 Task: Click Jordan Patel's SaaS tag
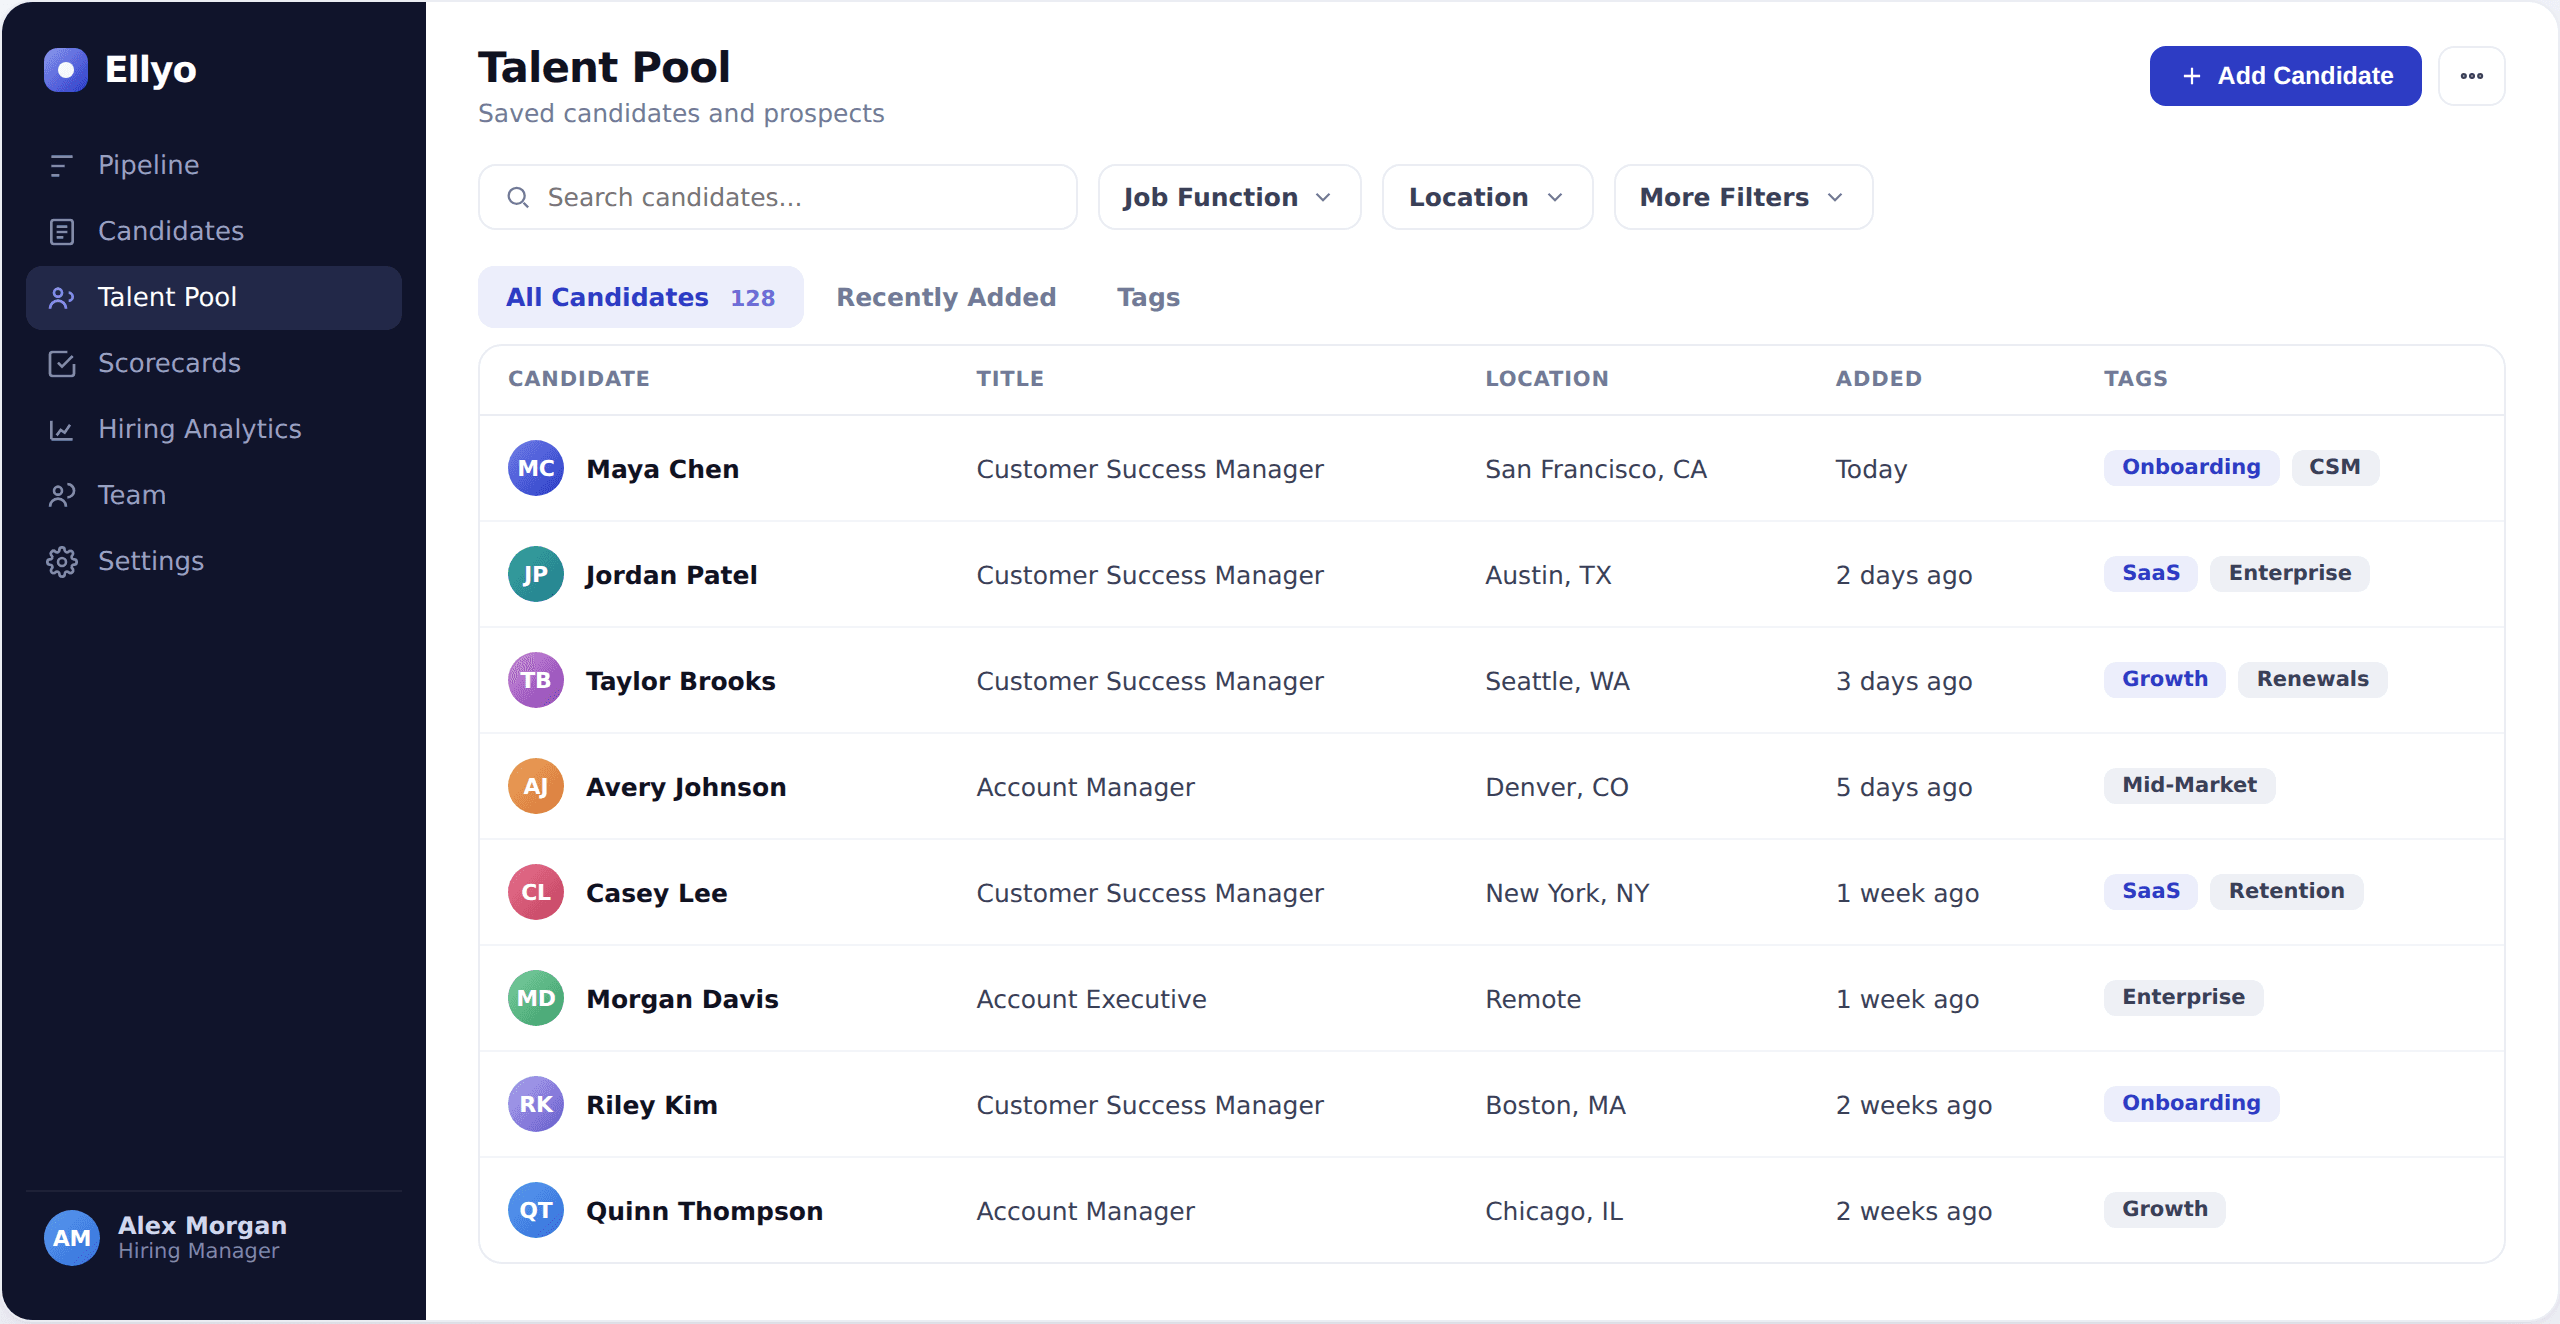2150,573
